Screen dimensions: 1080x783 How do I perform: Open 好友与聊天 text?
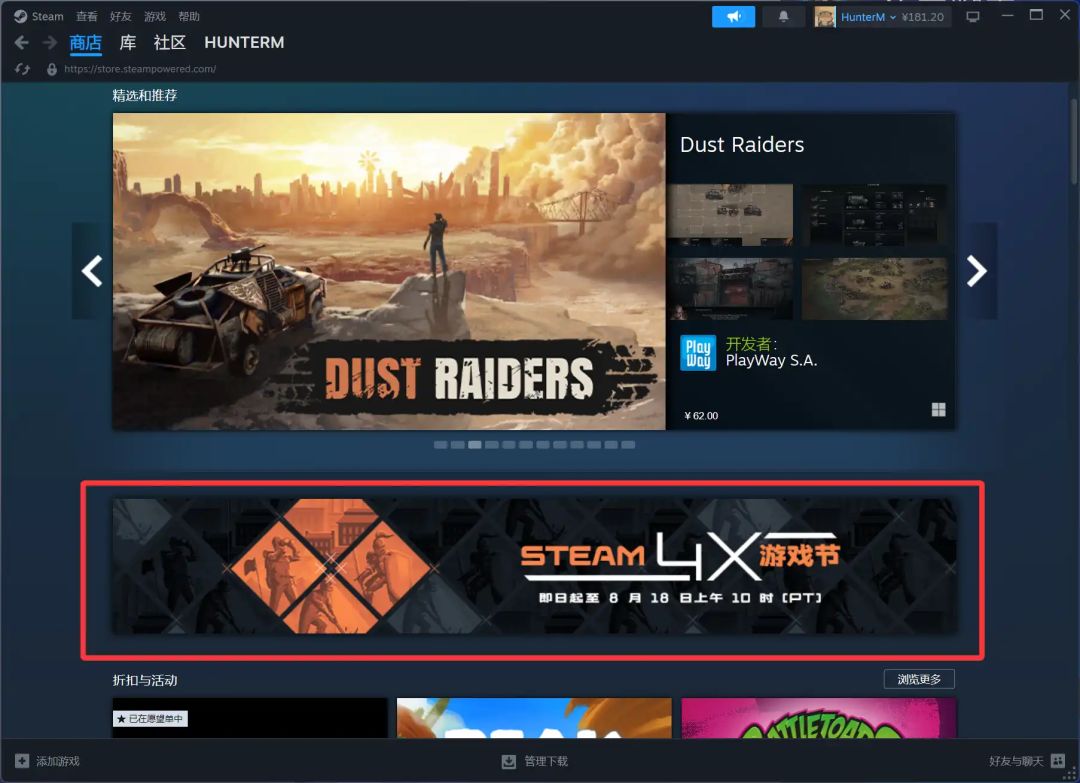pos(1017,761)
